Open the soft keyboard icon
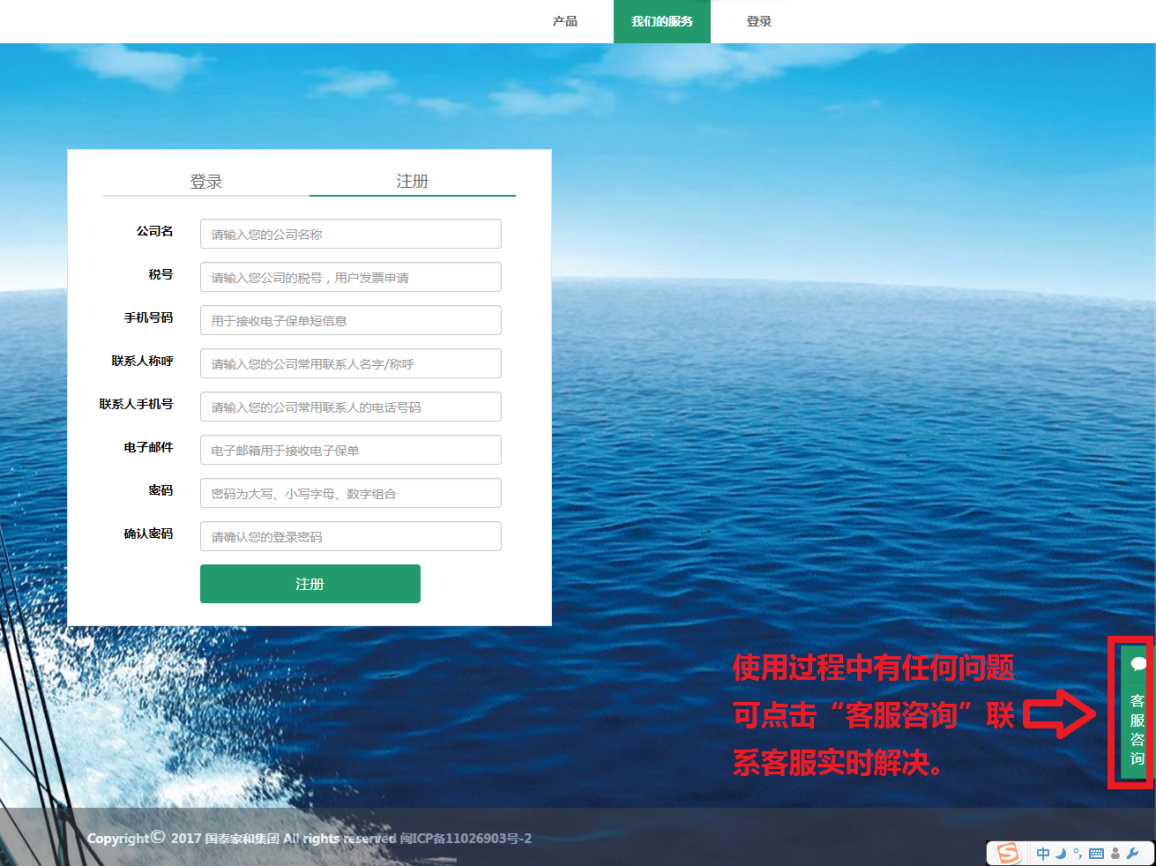1156x866 pixels. 1096,854
